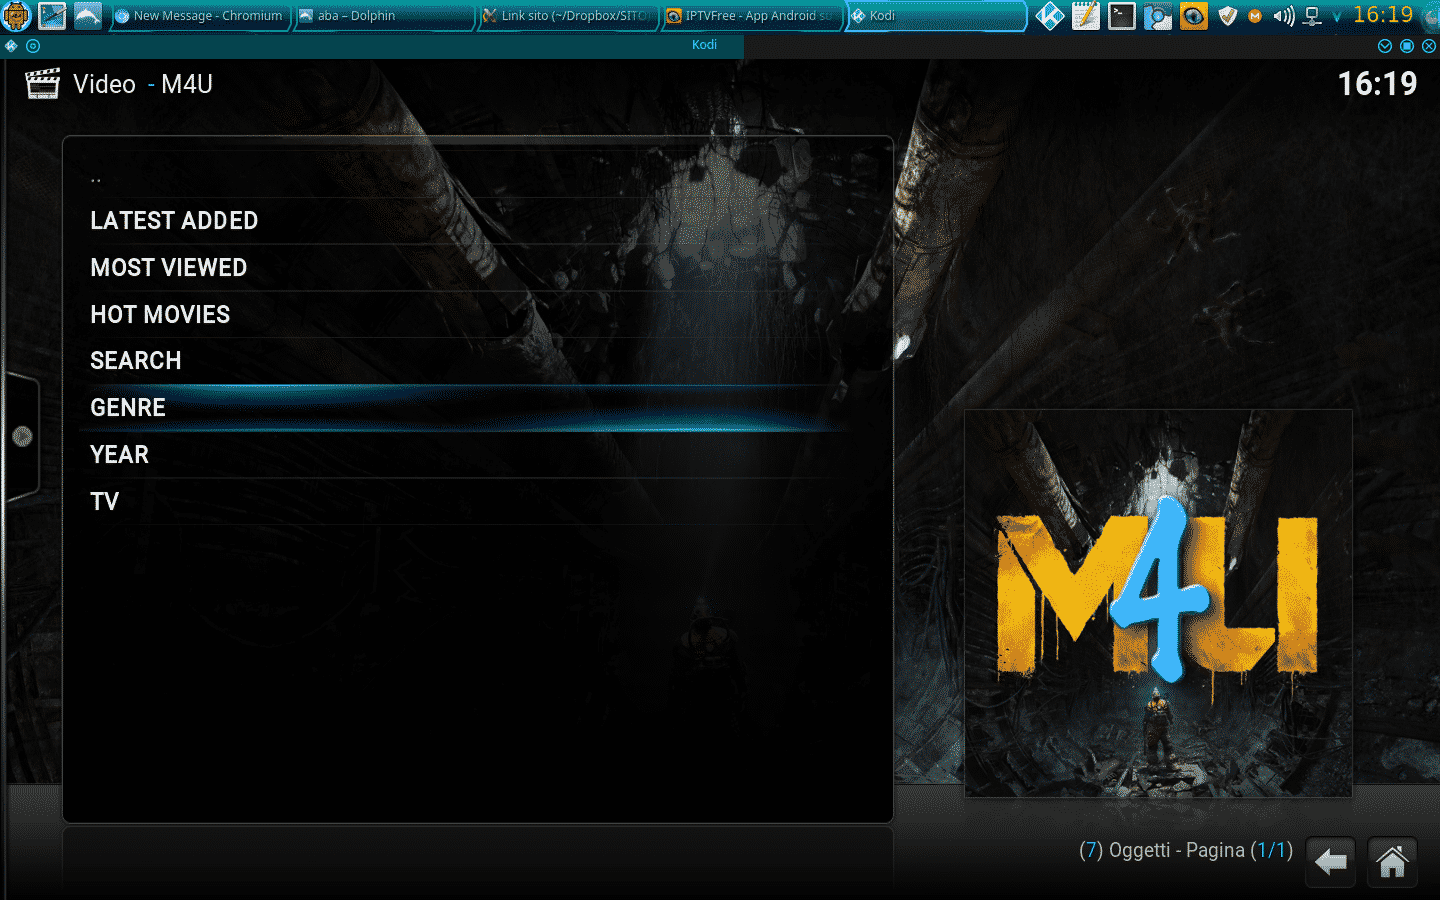Toggle the on-all-desktops pin in titlebar

tap(33, 46)
